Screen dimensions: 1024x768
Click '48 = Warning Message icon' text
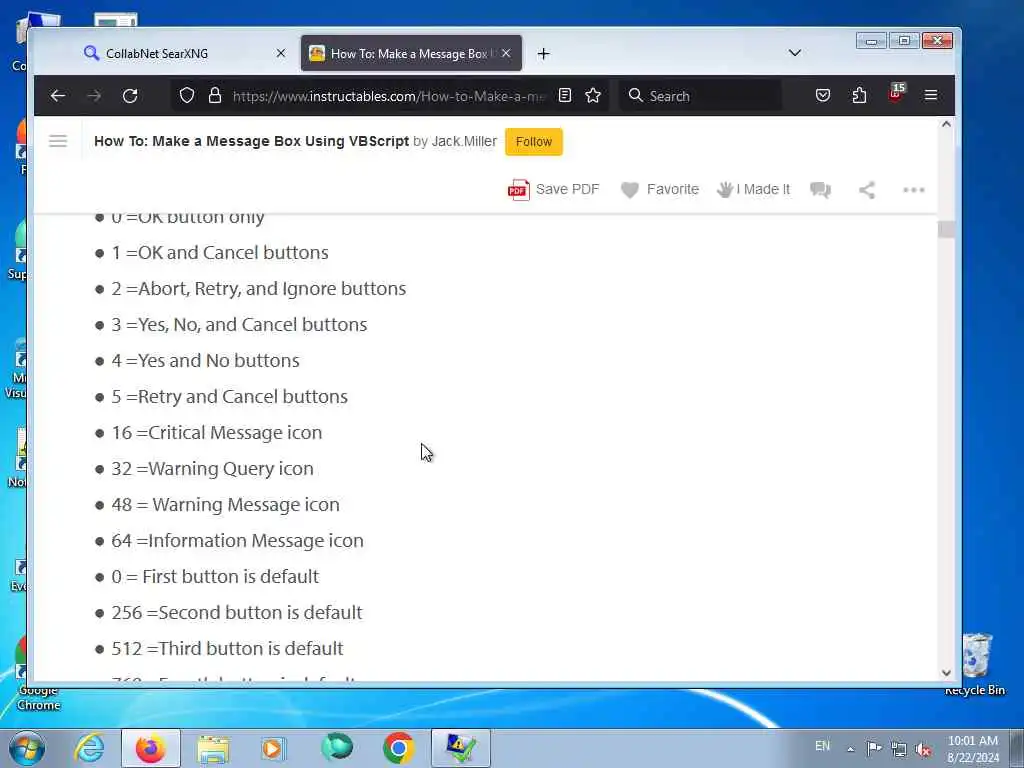pyautogui.click(x=225, y=504)
